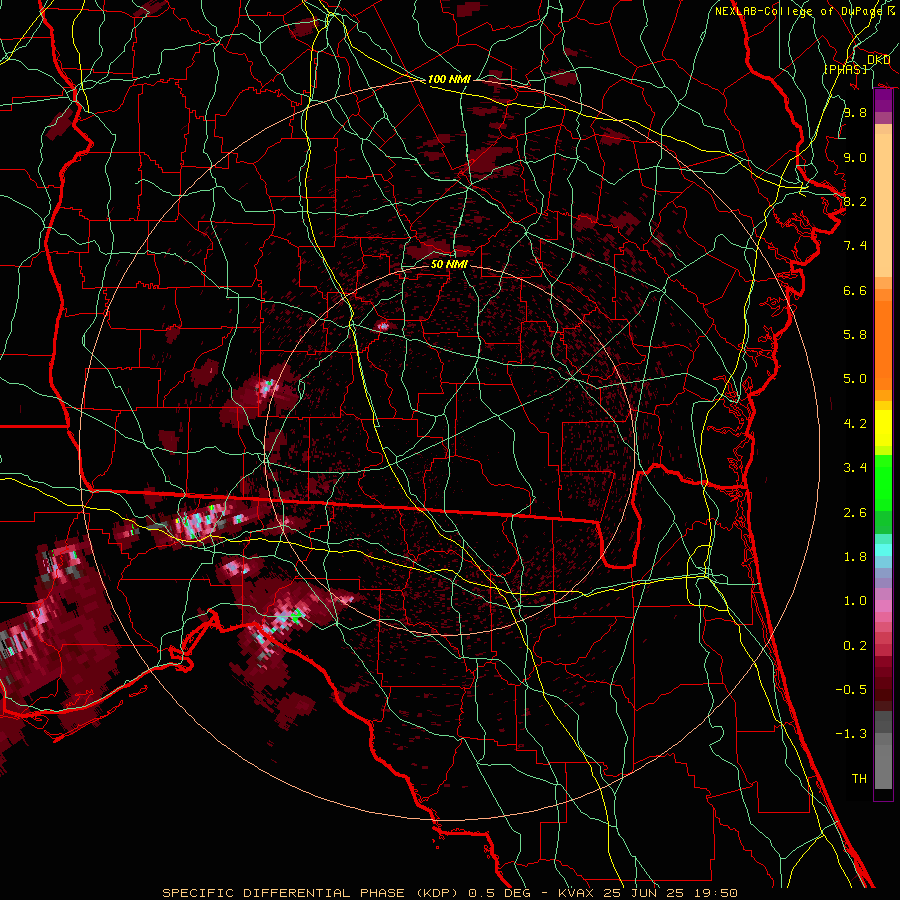The width and height of the screenshot is (900, 900).
Task: Click the -1.3 legend value
Action: pyautogui.click(x=851, y=734)
